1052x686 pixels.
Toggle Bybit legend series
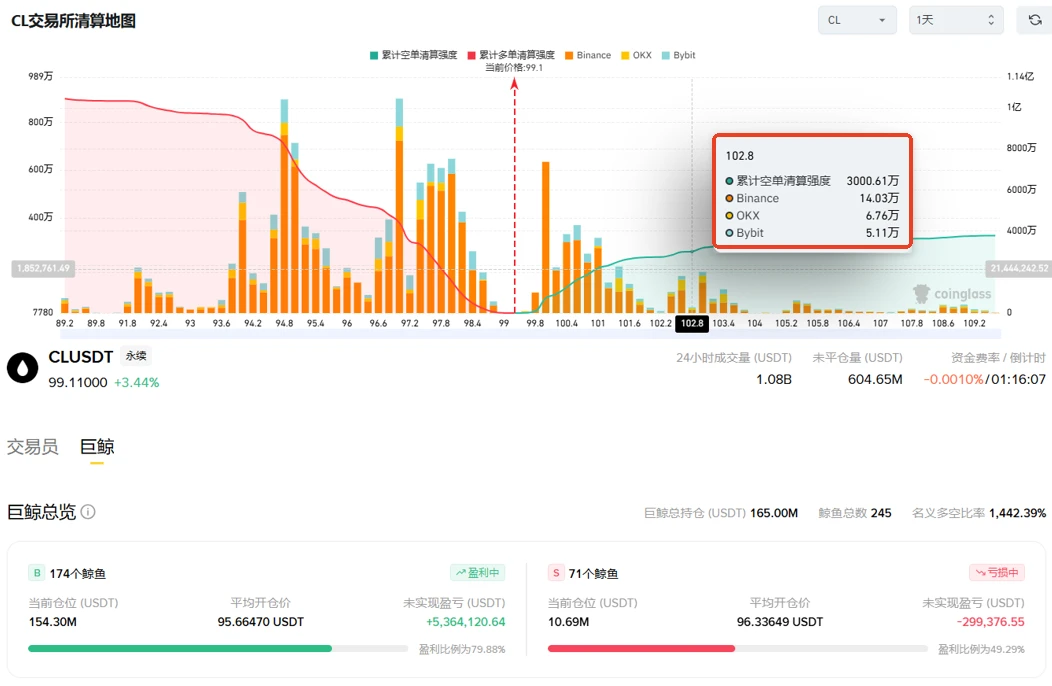pos(678,55)
